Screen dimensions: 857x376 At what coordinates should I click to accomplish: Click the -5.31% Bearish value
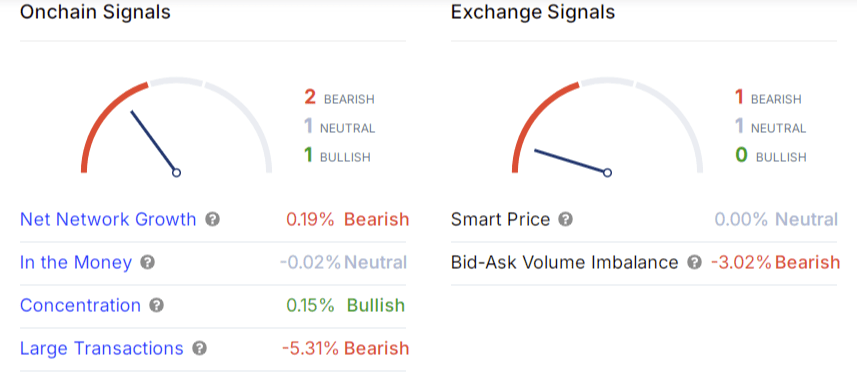tap(345, 348)
